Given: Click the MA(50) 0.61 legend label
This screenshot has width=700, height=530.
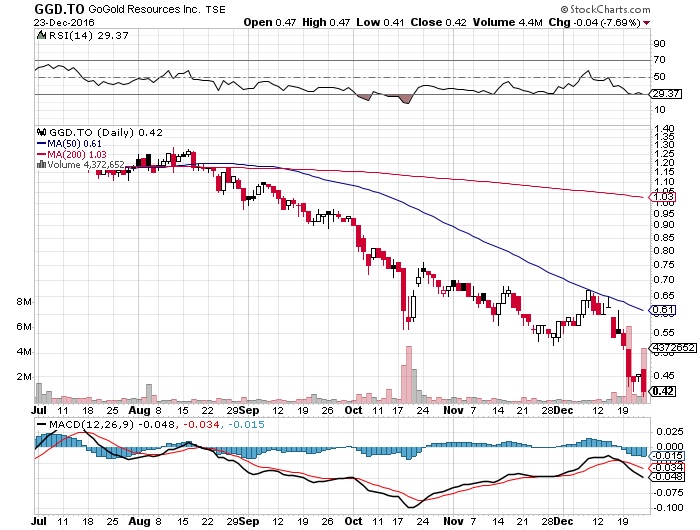Looking at the screenshot, I should [75, 144].
